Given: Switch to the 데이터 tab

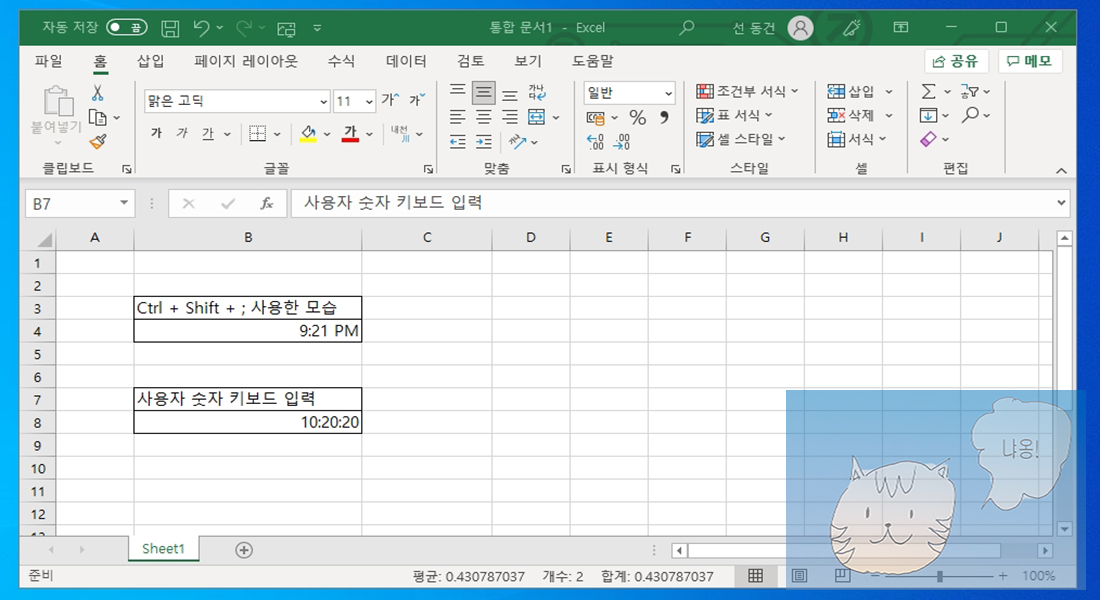Looking at the screenshot, I should [x=406, y=61].
